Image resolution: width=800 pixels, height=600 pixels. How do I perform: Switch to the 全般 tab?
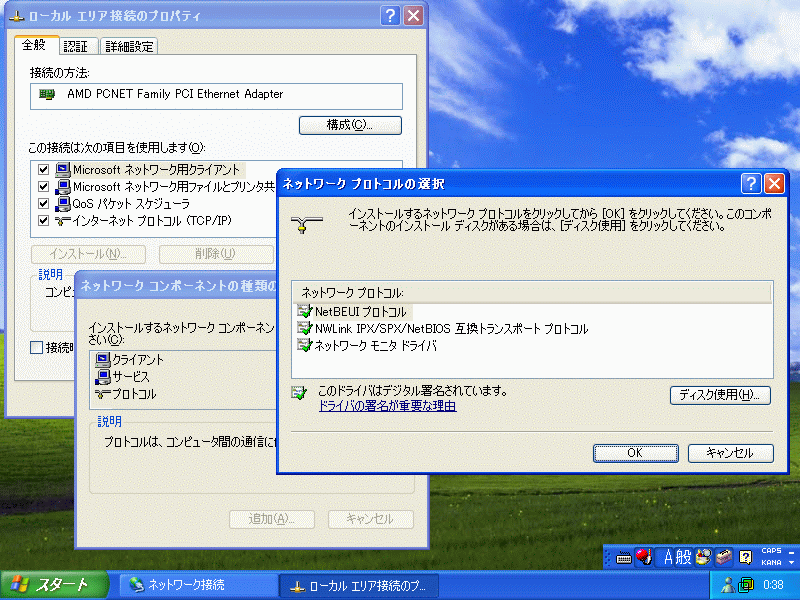pyautogui.click(x=34, y=45)
